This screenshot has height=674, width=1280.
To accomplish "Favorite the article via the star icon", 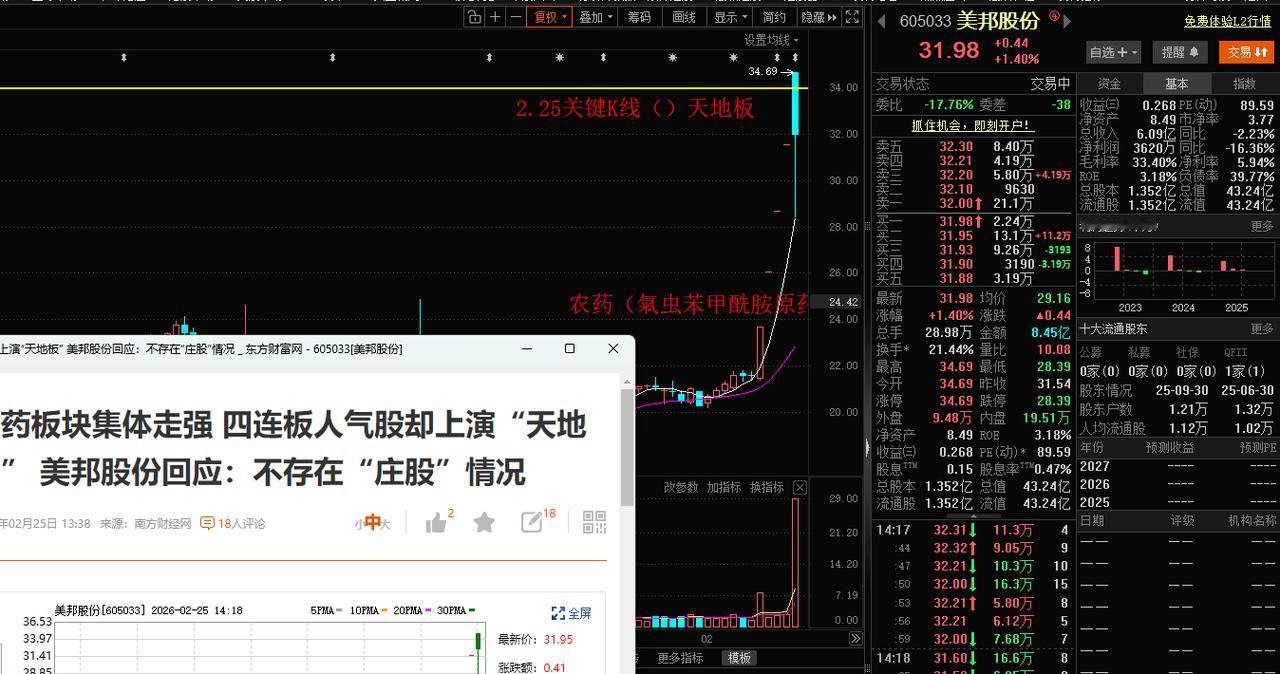I will click(483, 522).
